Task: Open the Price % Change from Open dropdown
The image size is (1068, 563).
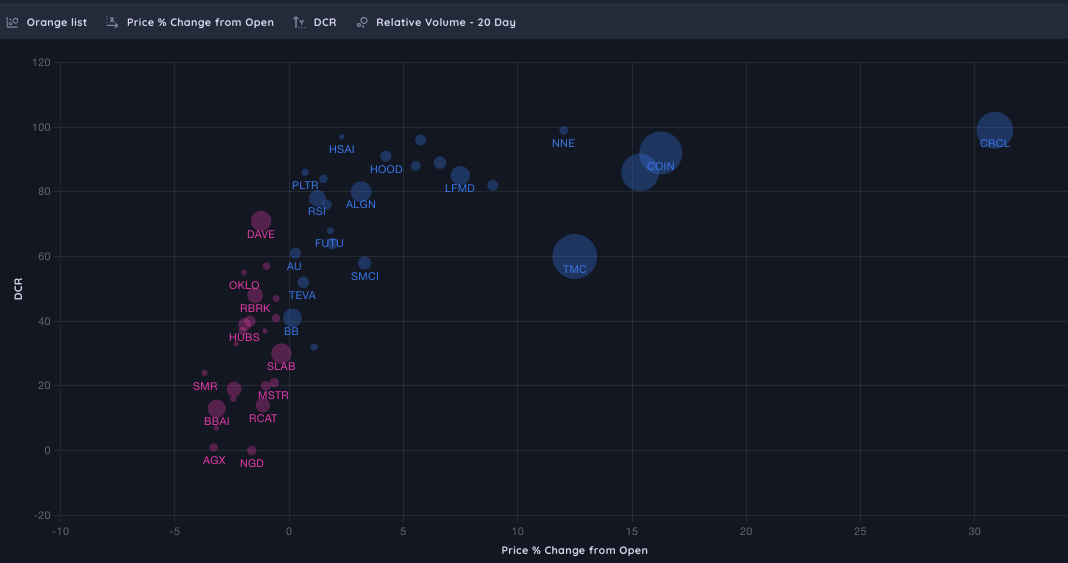Action: point(200,22)
